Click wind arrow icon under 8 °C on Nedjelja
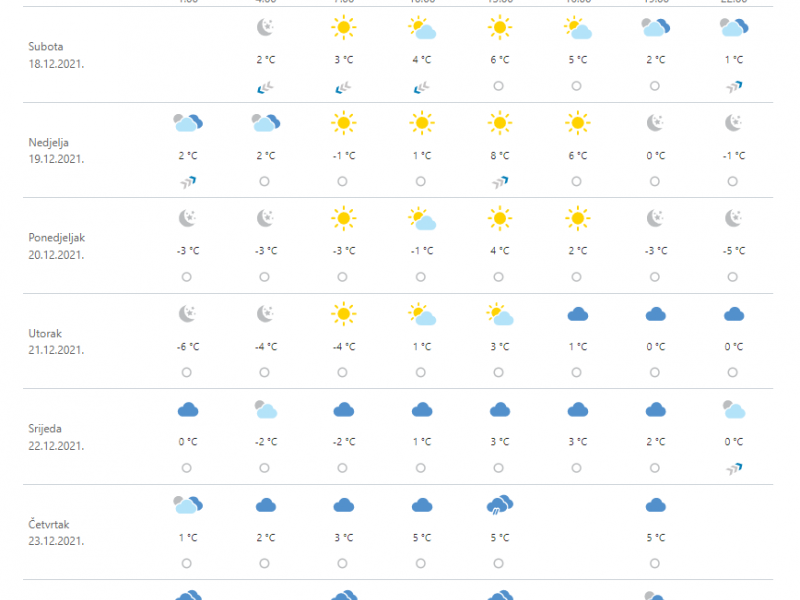 pos(499,182)
